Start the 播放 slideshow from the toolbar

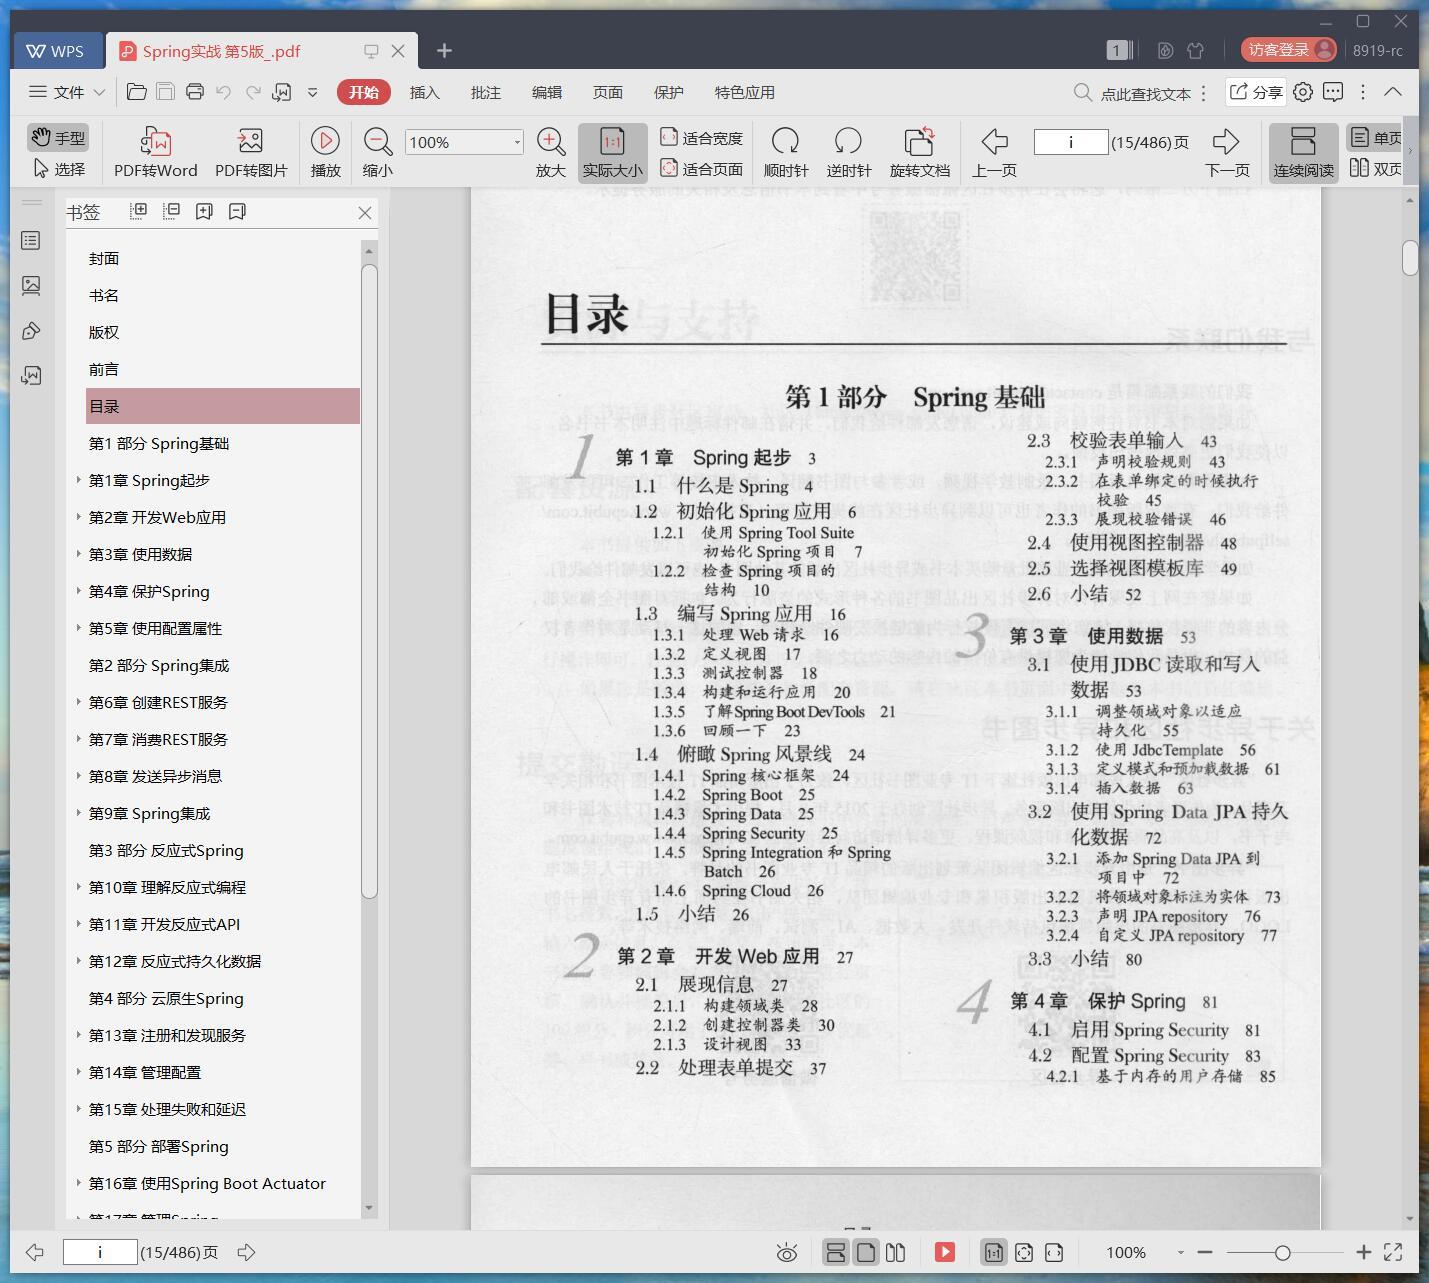tap(325, 152)
